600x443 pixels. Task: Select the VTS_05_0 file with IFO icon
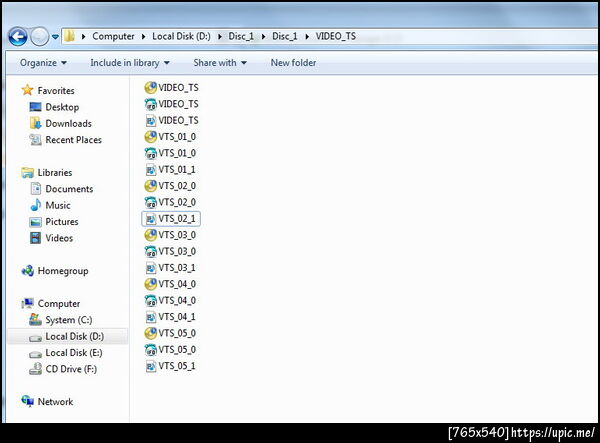point(170,350)
